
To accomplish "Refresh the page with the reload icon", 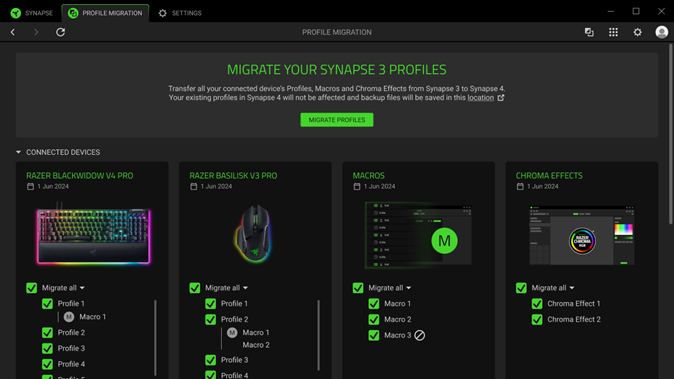I will [x=61, y=32].
